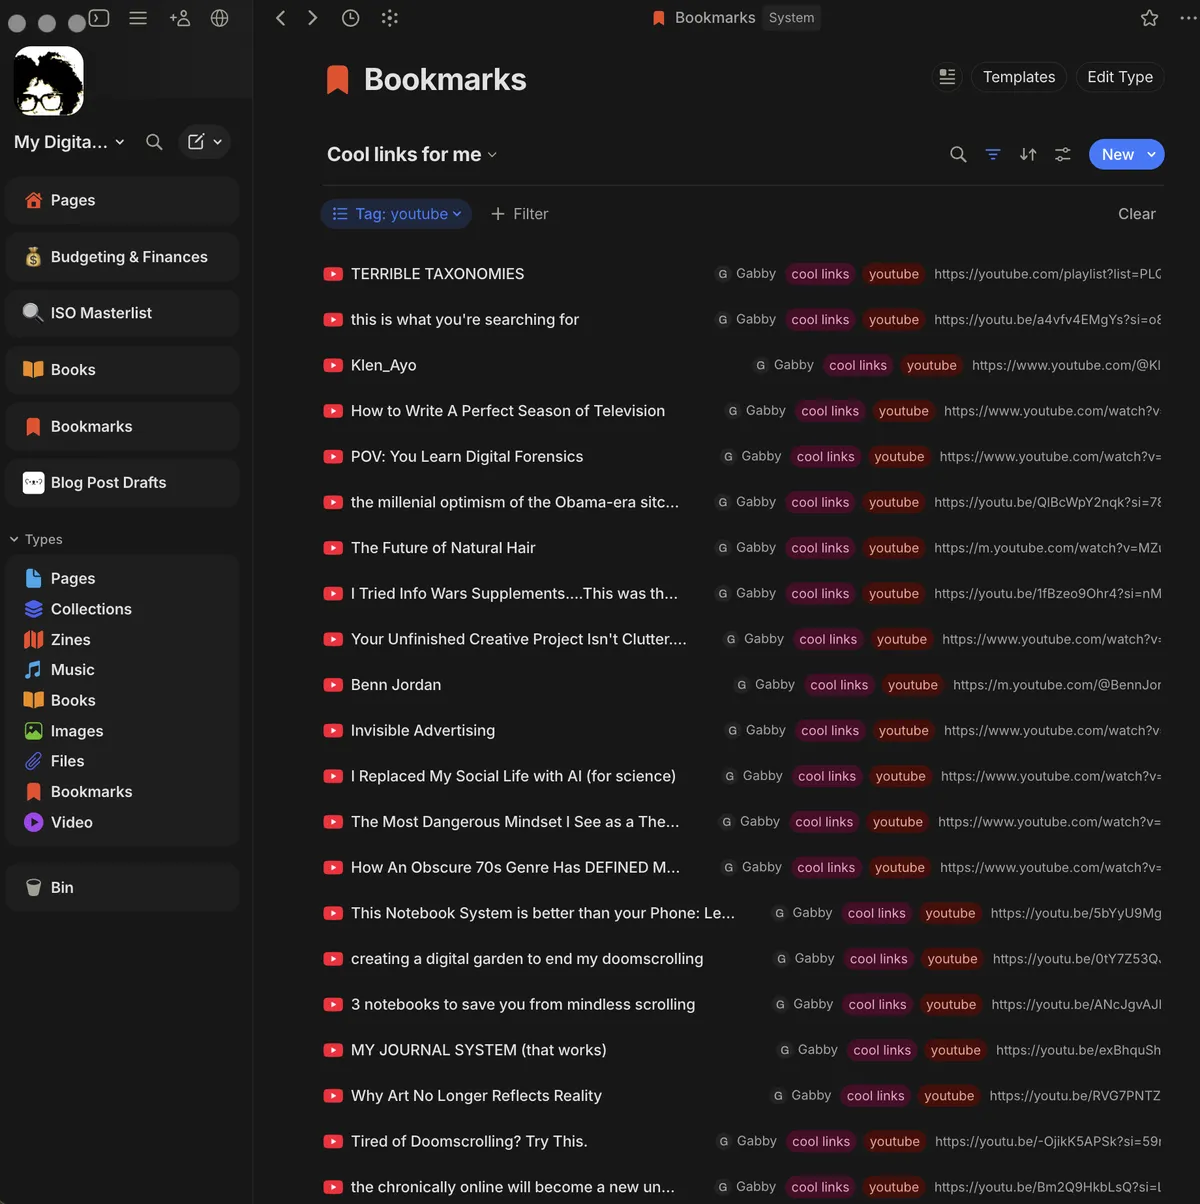
Task: Open the layout view icon beside Templates
Action: (947, 77)
